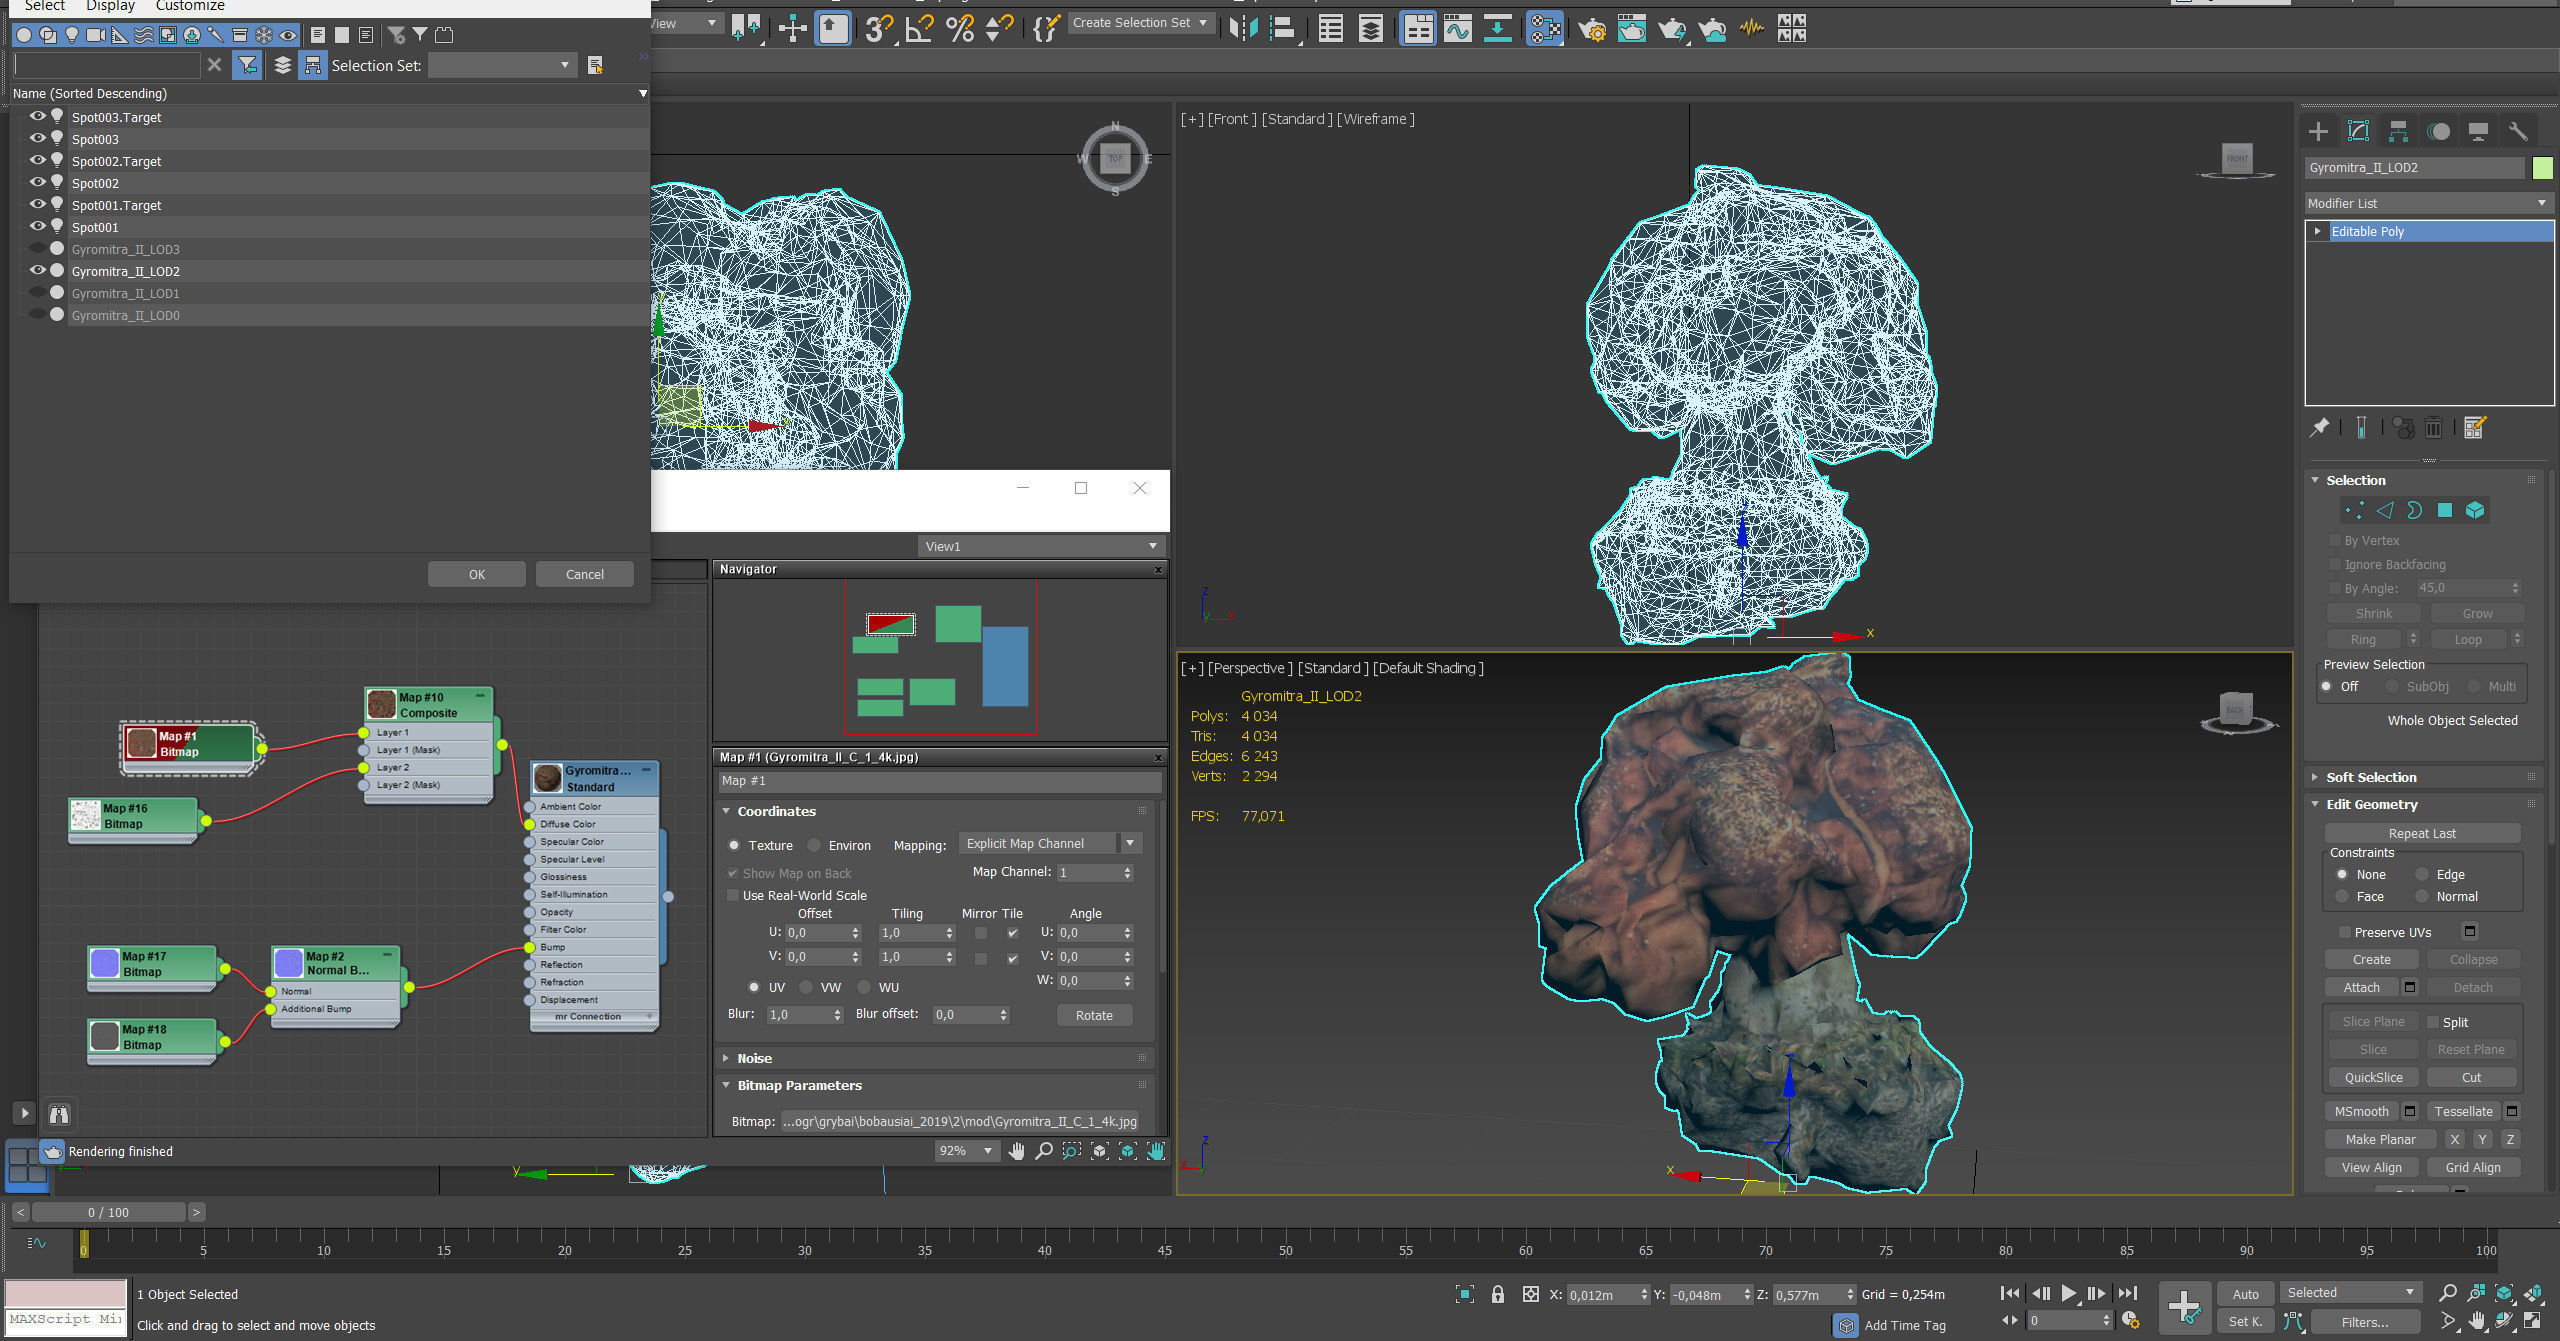2560x1341 pixels.
Task: Open the Rendered Frame Window
Action: pos(1631,29)
